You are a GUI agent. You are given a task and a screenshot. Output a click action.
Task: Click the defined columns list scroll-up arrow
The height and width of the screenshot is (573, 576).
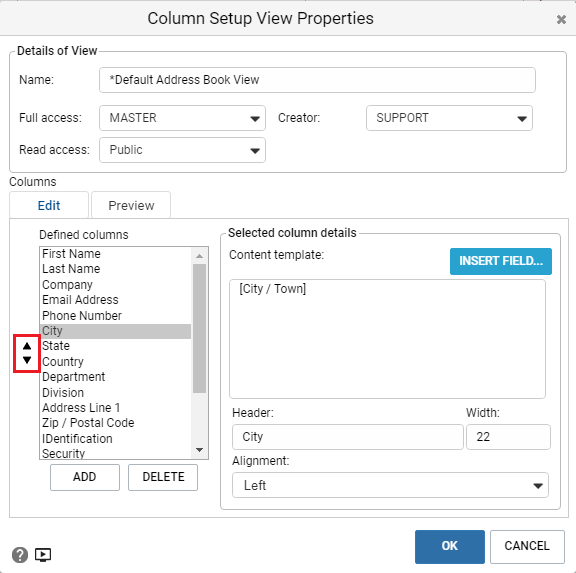[x=199, y=256]
